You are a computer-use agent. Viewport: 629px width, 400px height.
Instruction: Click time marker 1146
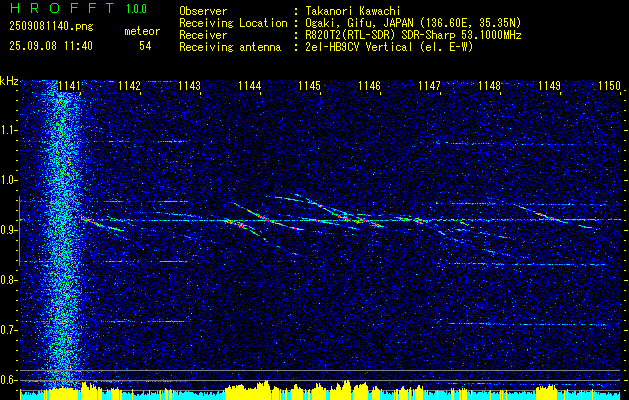click(x=369, y=85)
